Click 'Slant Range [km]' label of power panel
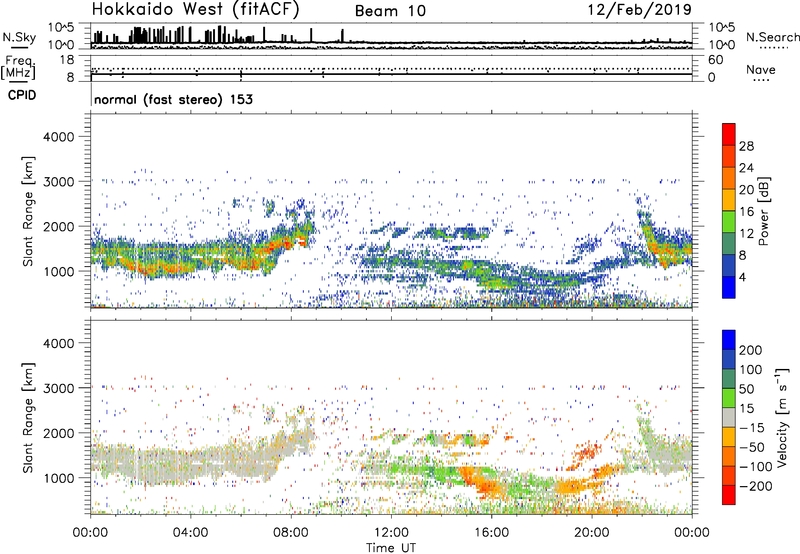800x554 pixels. [x=28, y=211]
